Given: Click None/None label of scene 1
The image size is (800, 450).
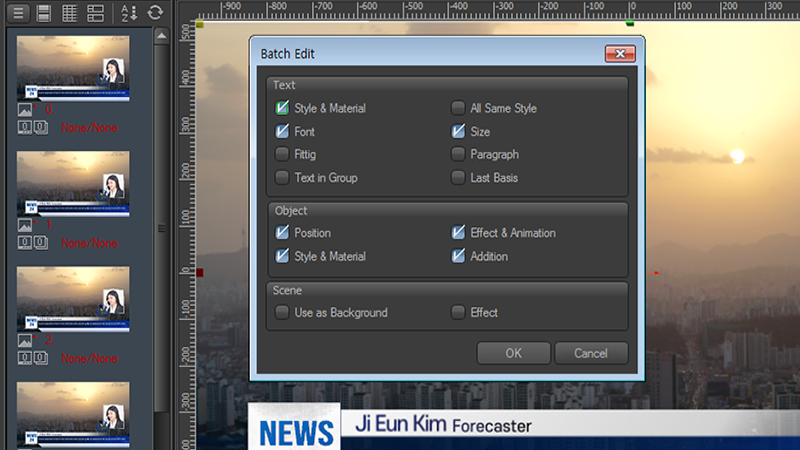Looking at the screenshot, I should click(90, 243).
